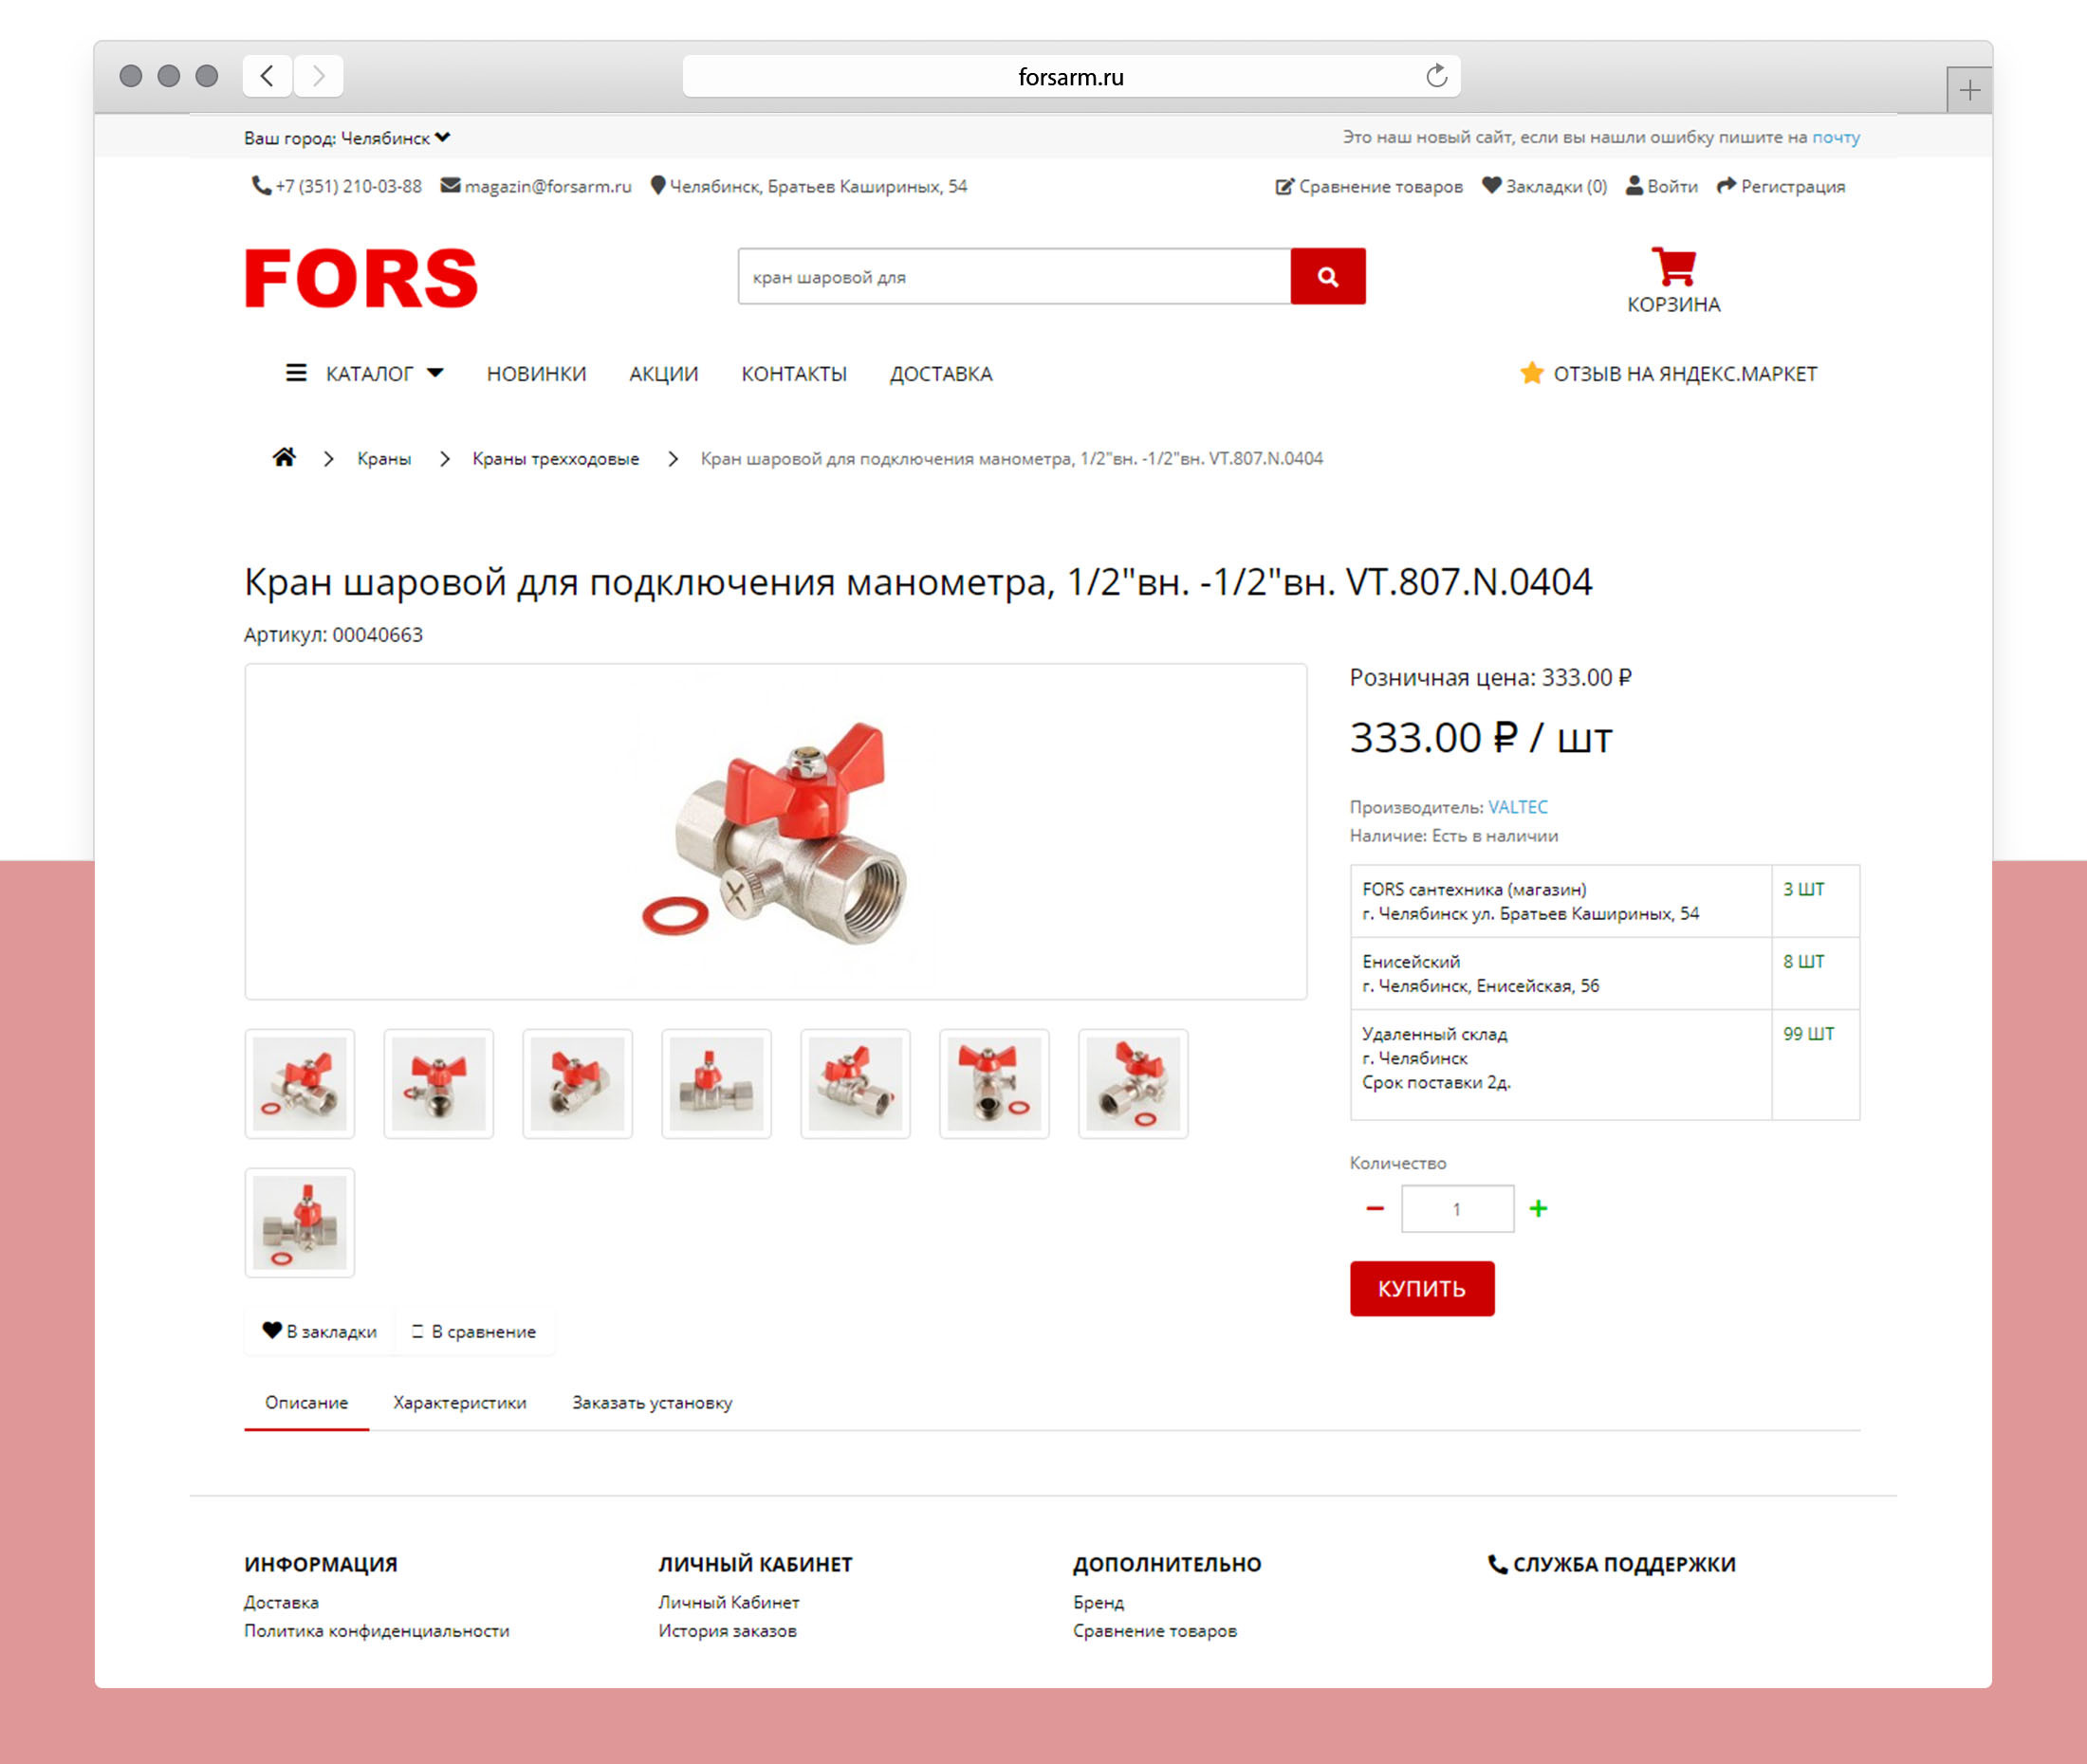Open city selector Ваш город Челябинск
Image resolution: width=2087 pixels, height=1764 pixels.
coord(347,138)
